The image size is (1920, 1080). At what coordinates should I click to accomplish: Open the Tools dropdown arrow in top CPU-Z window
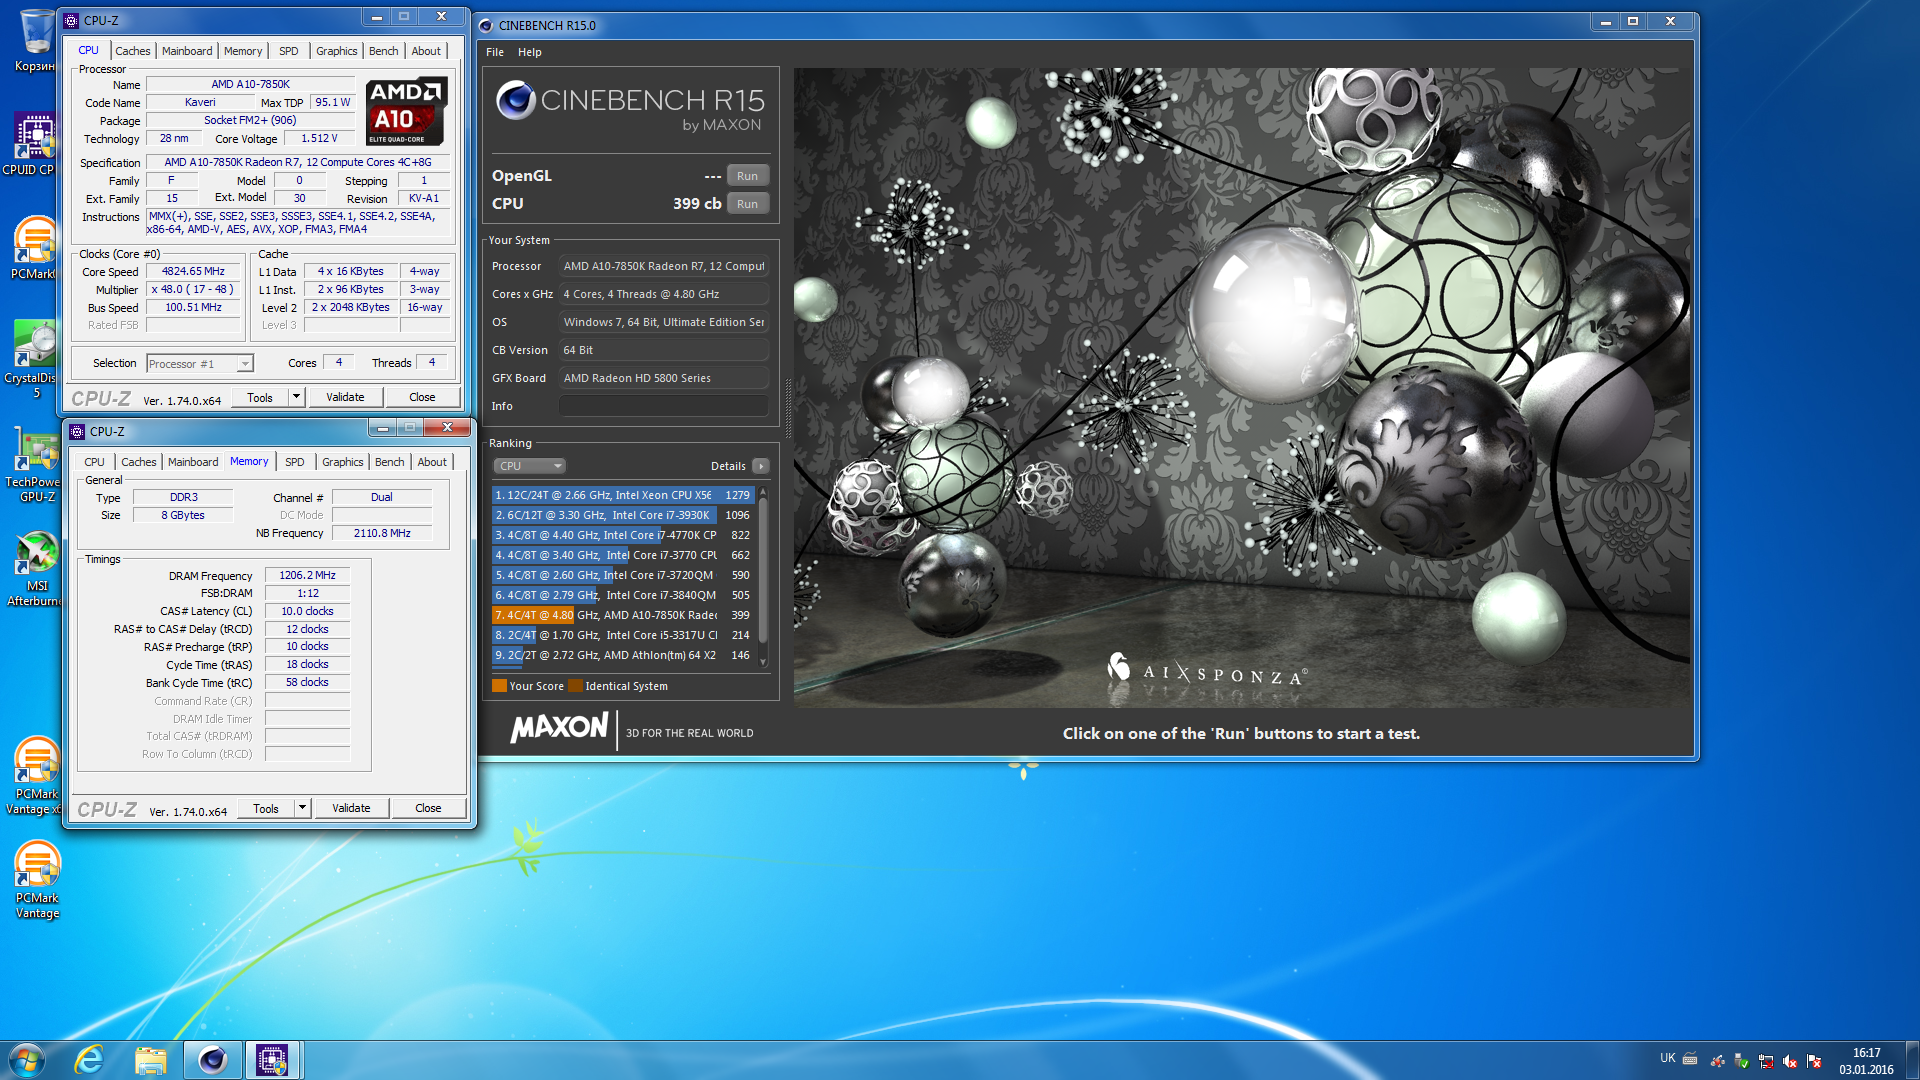click(296, 397)
